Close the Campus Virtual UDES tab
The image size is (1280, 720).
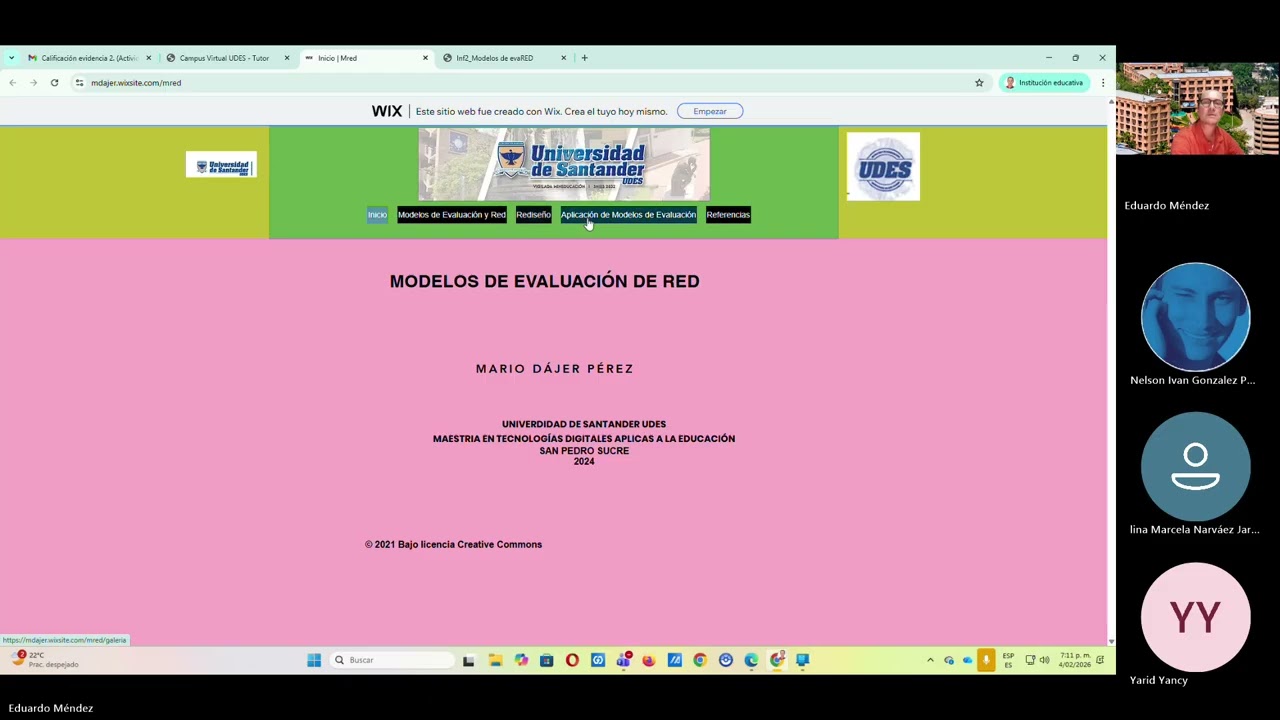(286, 58)
